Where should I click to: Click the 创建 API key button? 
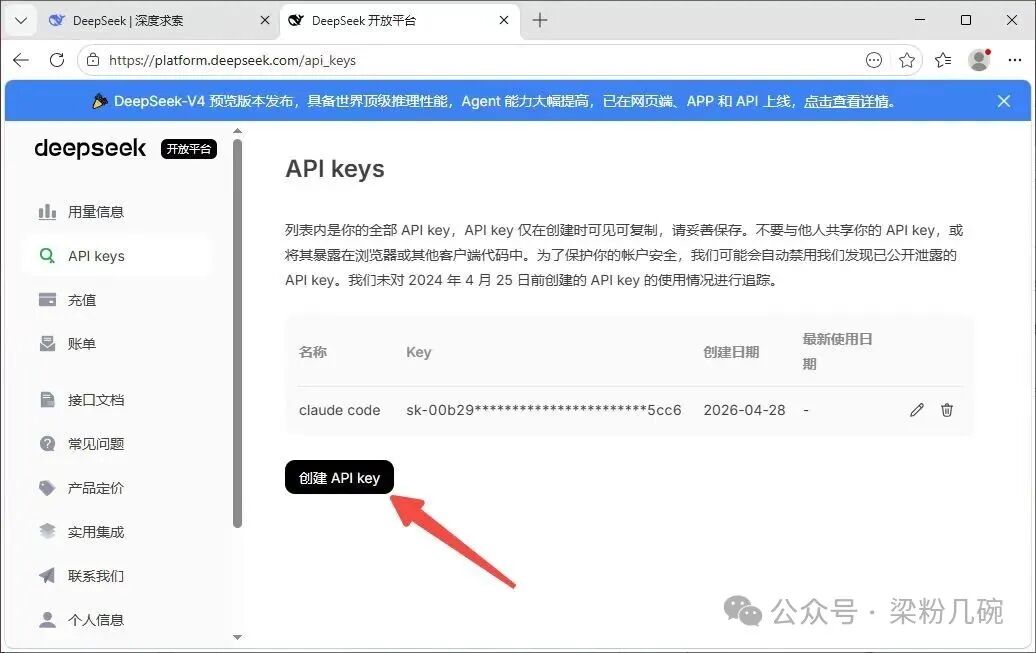pyautogui.click(x=339, y=477)
